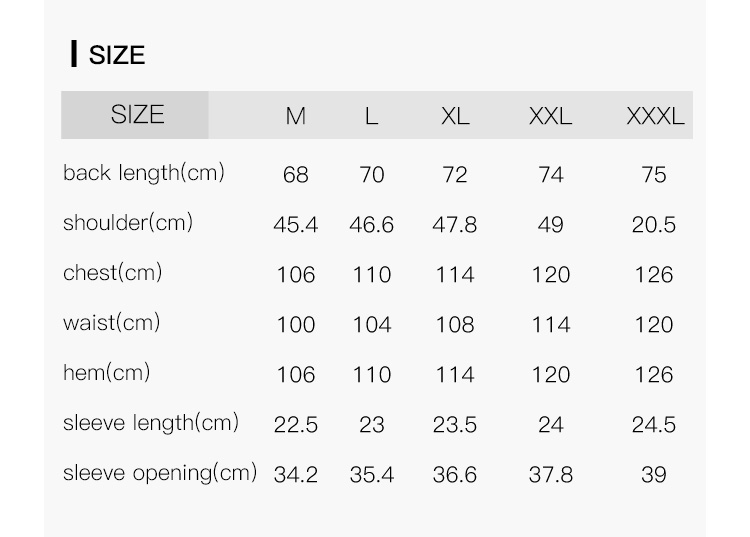The width and height of the screenshot is (750, 537).
Task: Select sleeve opening value 37.8 for XXL
Action: tap(550, 475)
